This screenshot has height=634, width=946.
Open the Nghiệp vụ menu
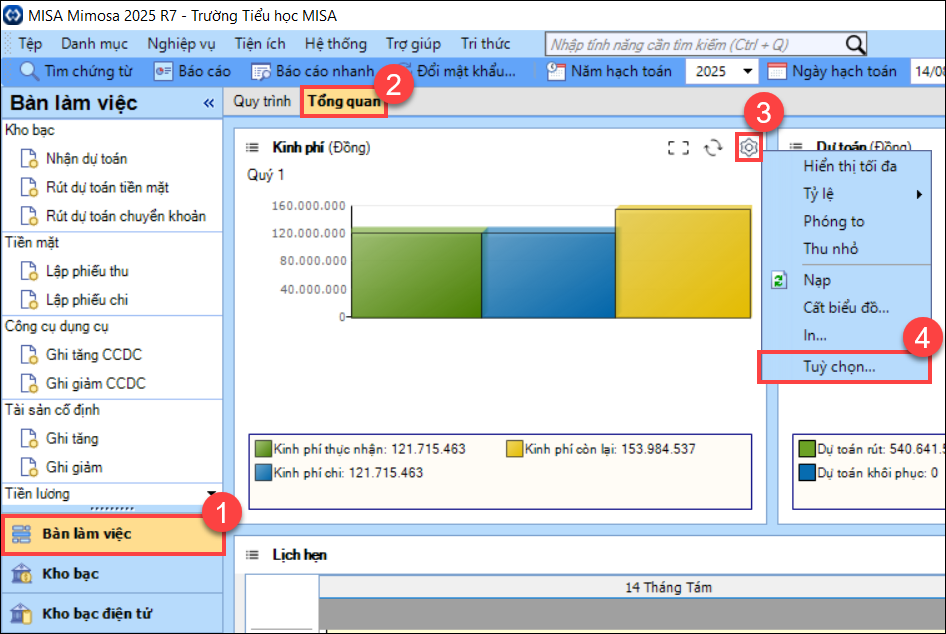point(181,44)
